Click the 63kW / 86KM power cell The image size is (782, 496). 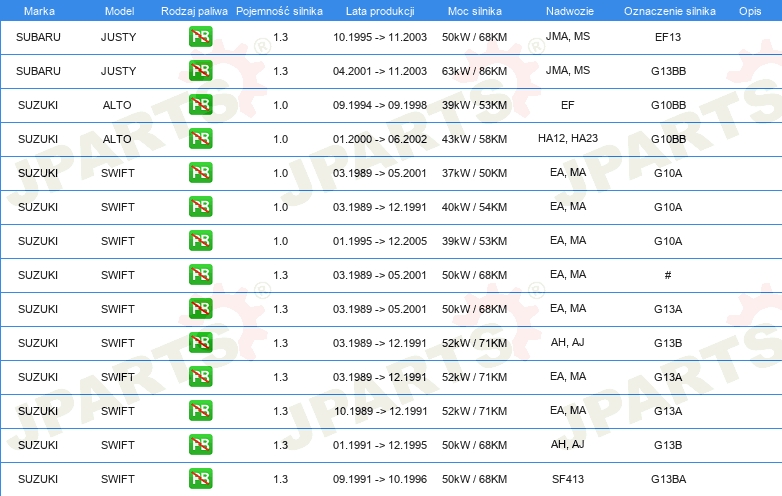[x=475, y=71]
